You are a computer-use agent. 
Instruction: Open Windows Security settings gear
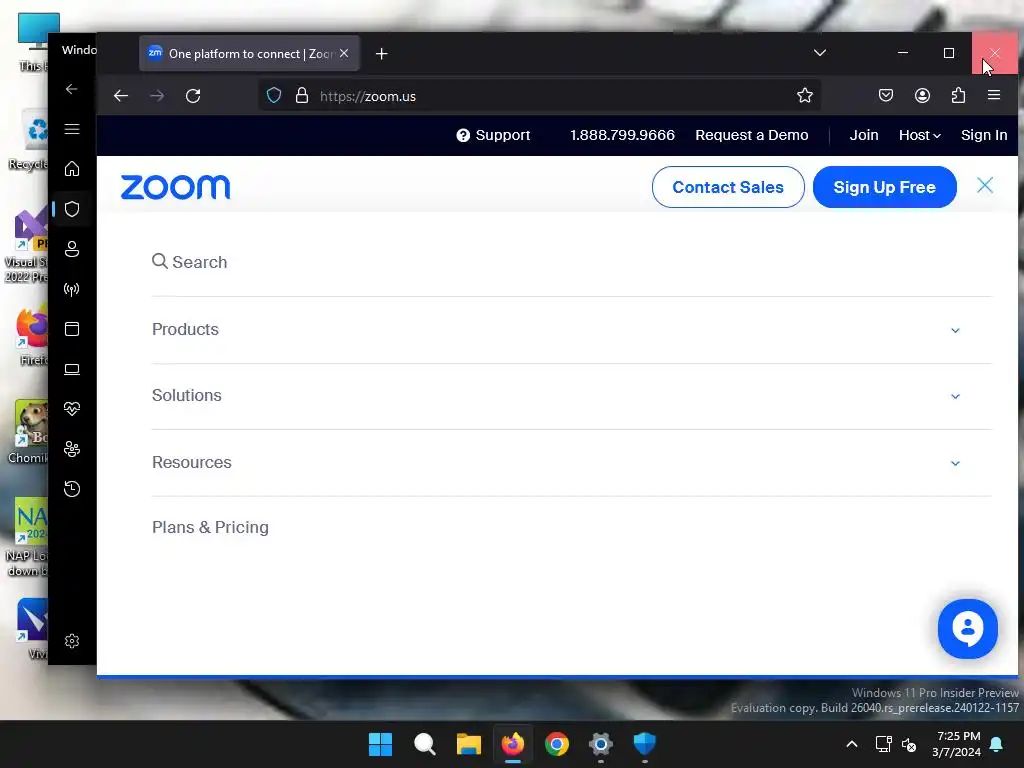[72, 641]
